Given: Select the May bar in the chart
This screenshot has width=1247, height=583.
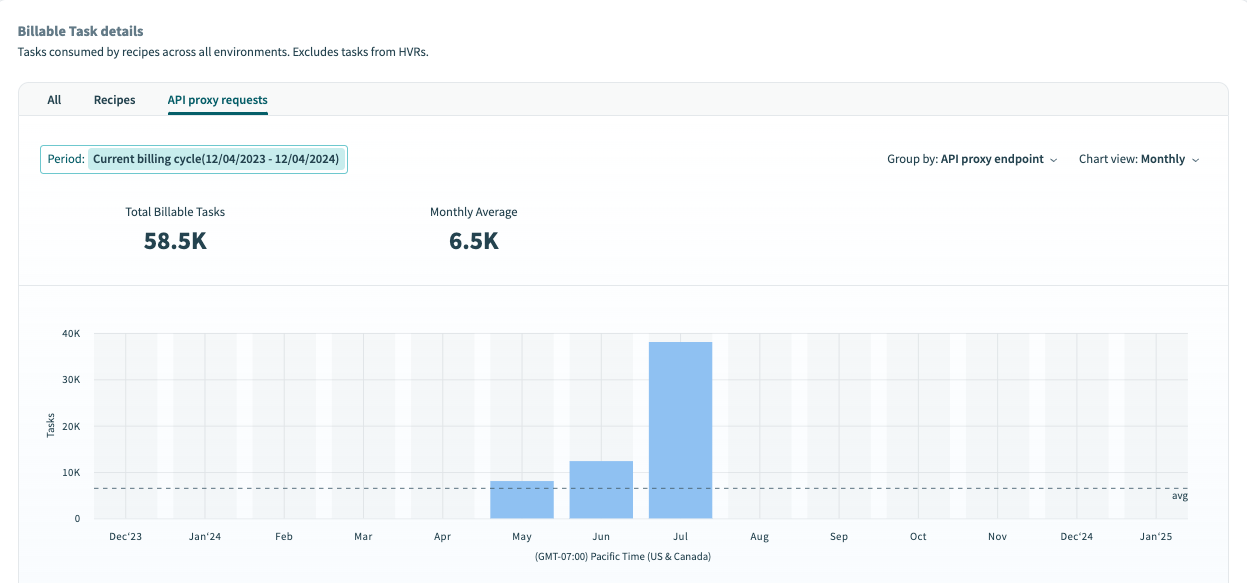Looking at the screenshot, I should pos(522,500).
